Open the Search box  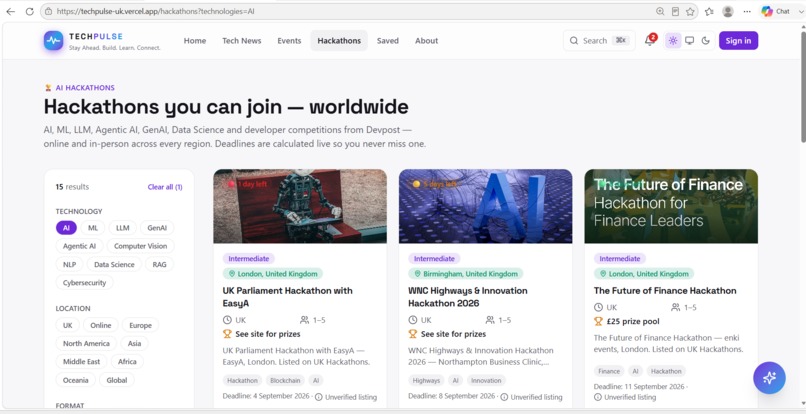599,41
